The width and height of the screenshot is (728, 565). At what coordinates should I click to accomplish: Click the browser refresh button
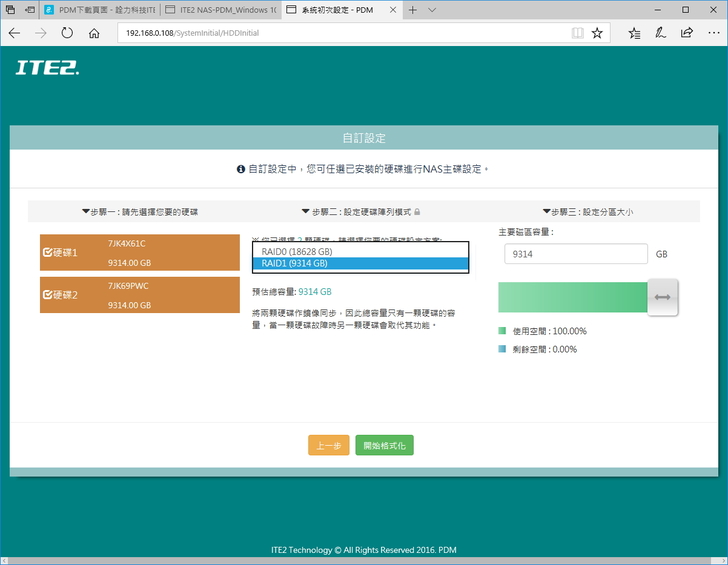click(67, 33)
